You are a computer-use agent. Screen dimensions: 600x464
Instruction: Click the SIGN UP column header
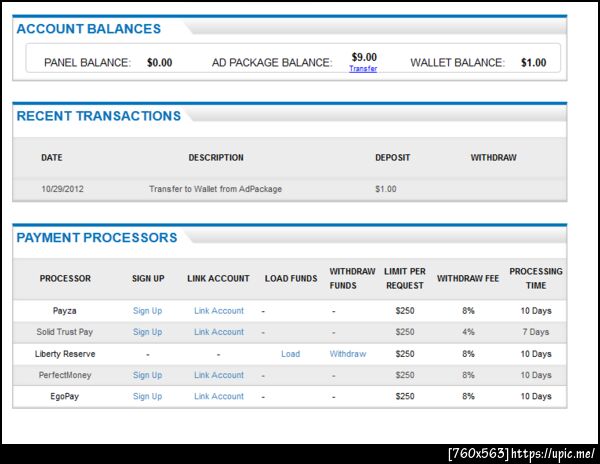148,278
